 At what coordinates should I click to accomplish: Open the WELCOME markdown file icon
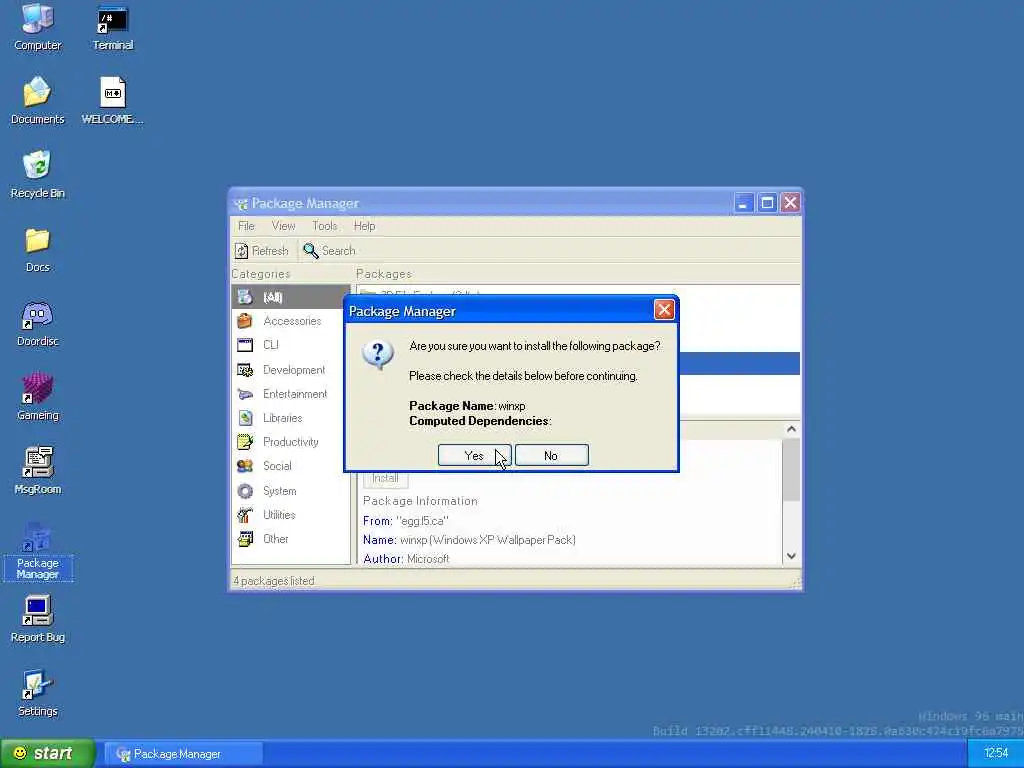click(x=112, y=101)
